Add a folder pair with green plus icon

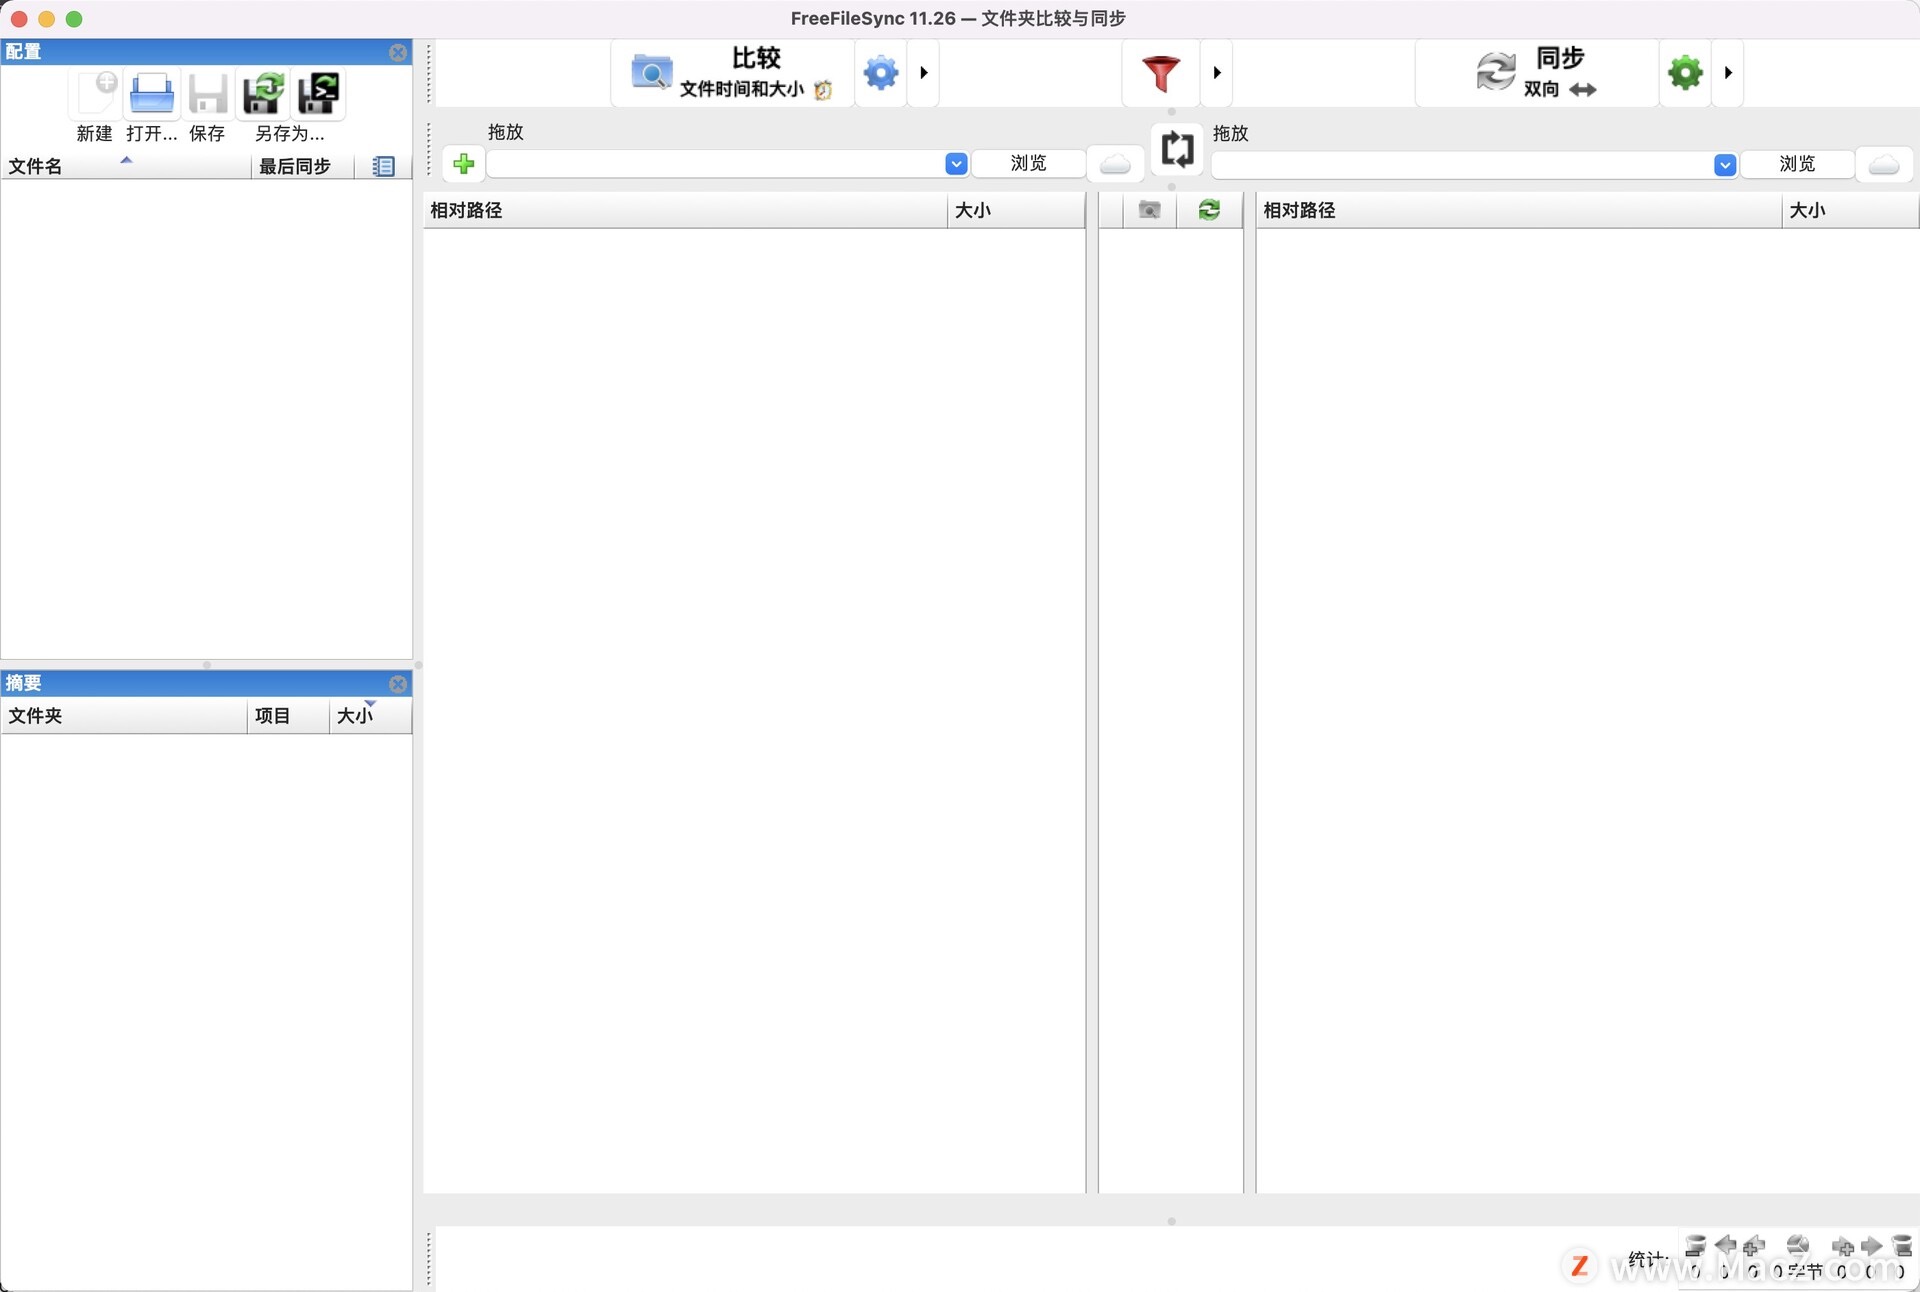click(x=463, y=163)
